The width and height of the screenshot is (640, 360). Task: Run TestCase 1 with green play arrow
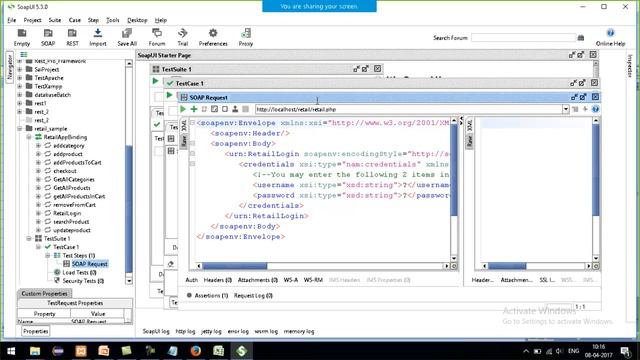point(169,95)
